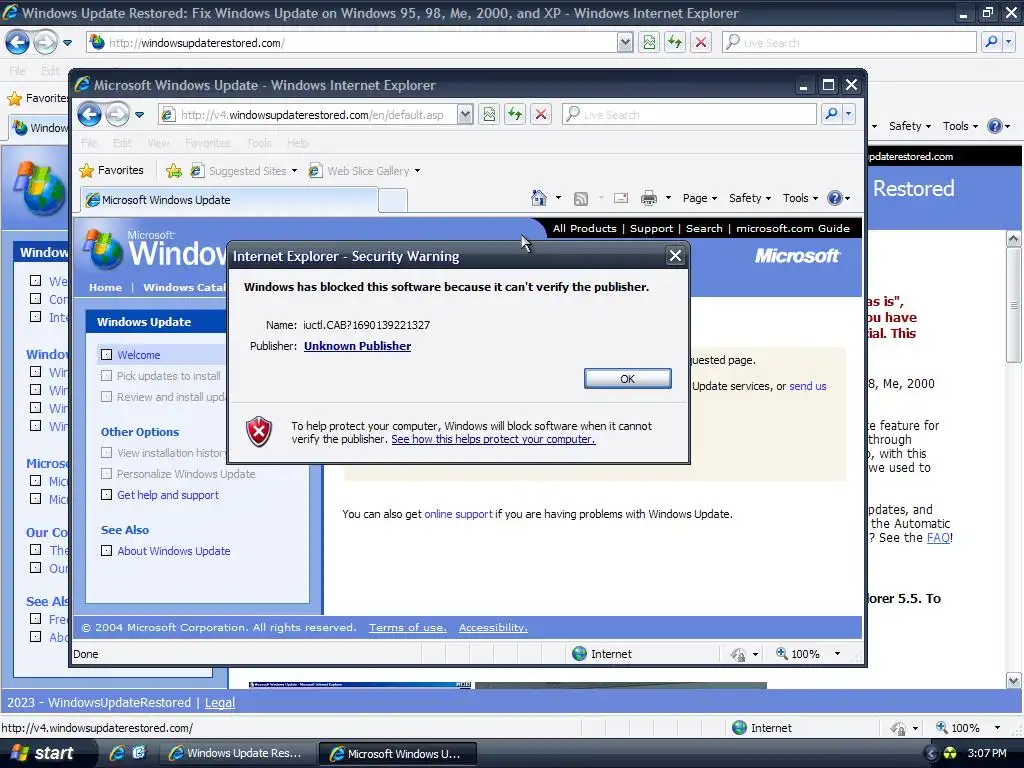Click Live Search box in front window

point(689,115)
